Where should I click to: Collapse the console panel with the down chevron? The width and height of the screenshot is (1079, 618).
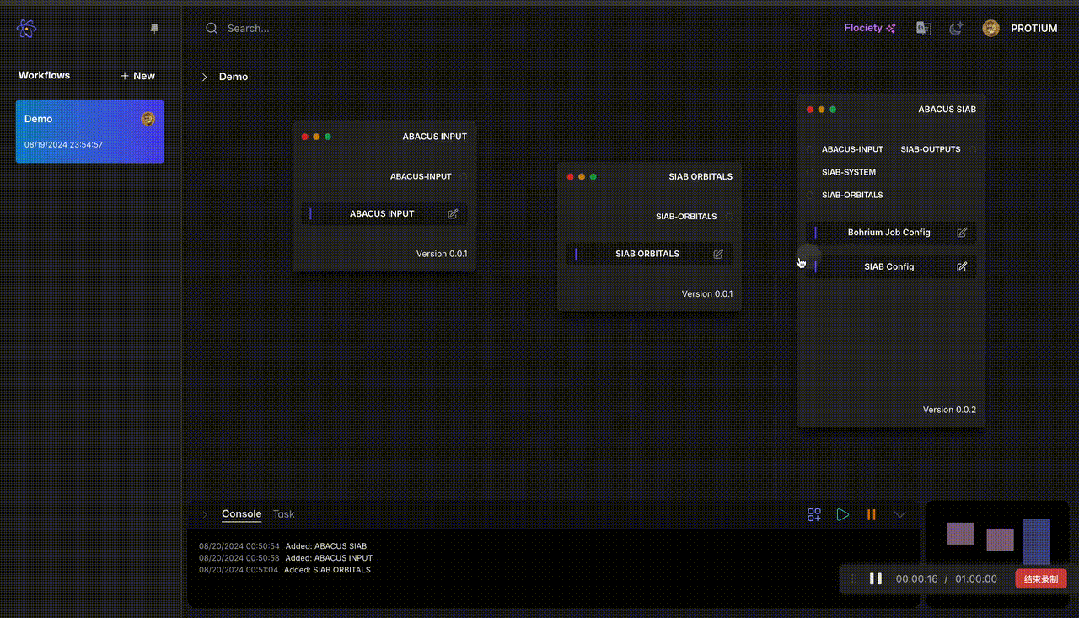coord(900,514)
